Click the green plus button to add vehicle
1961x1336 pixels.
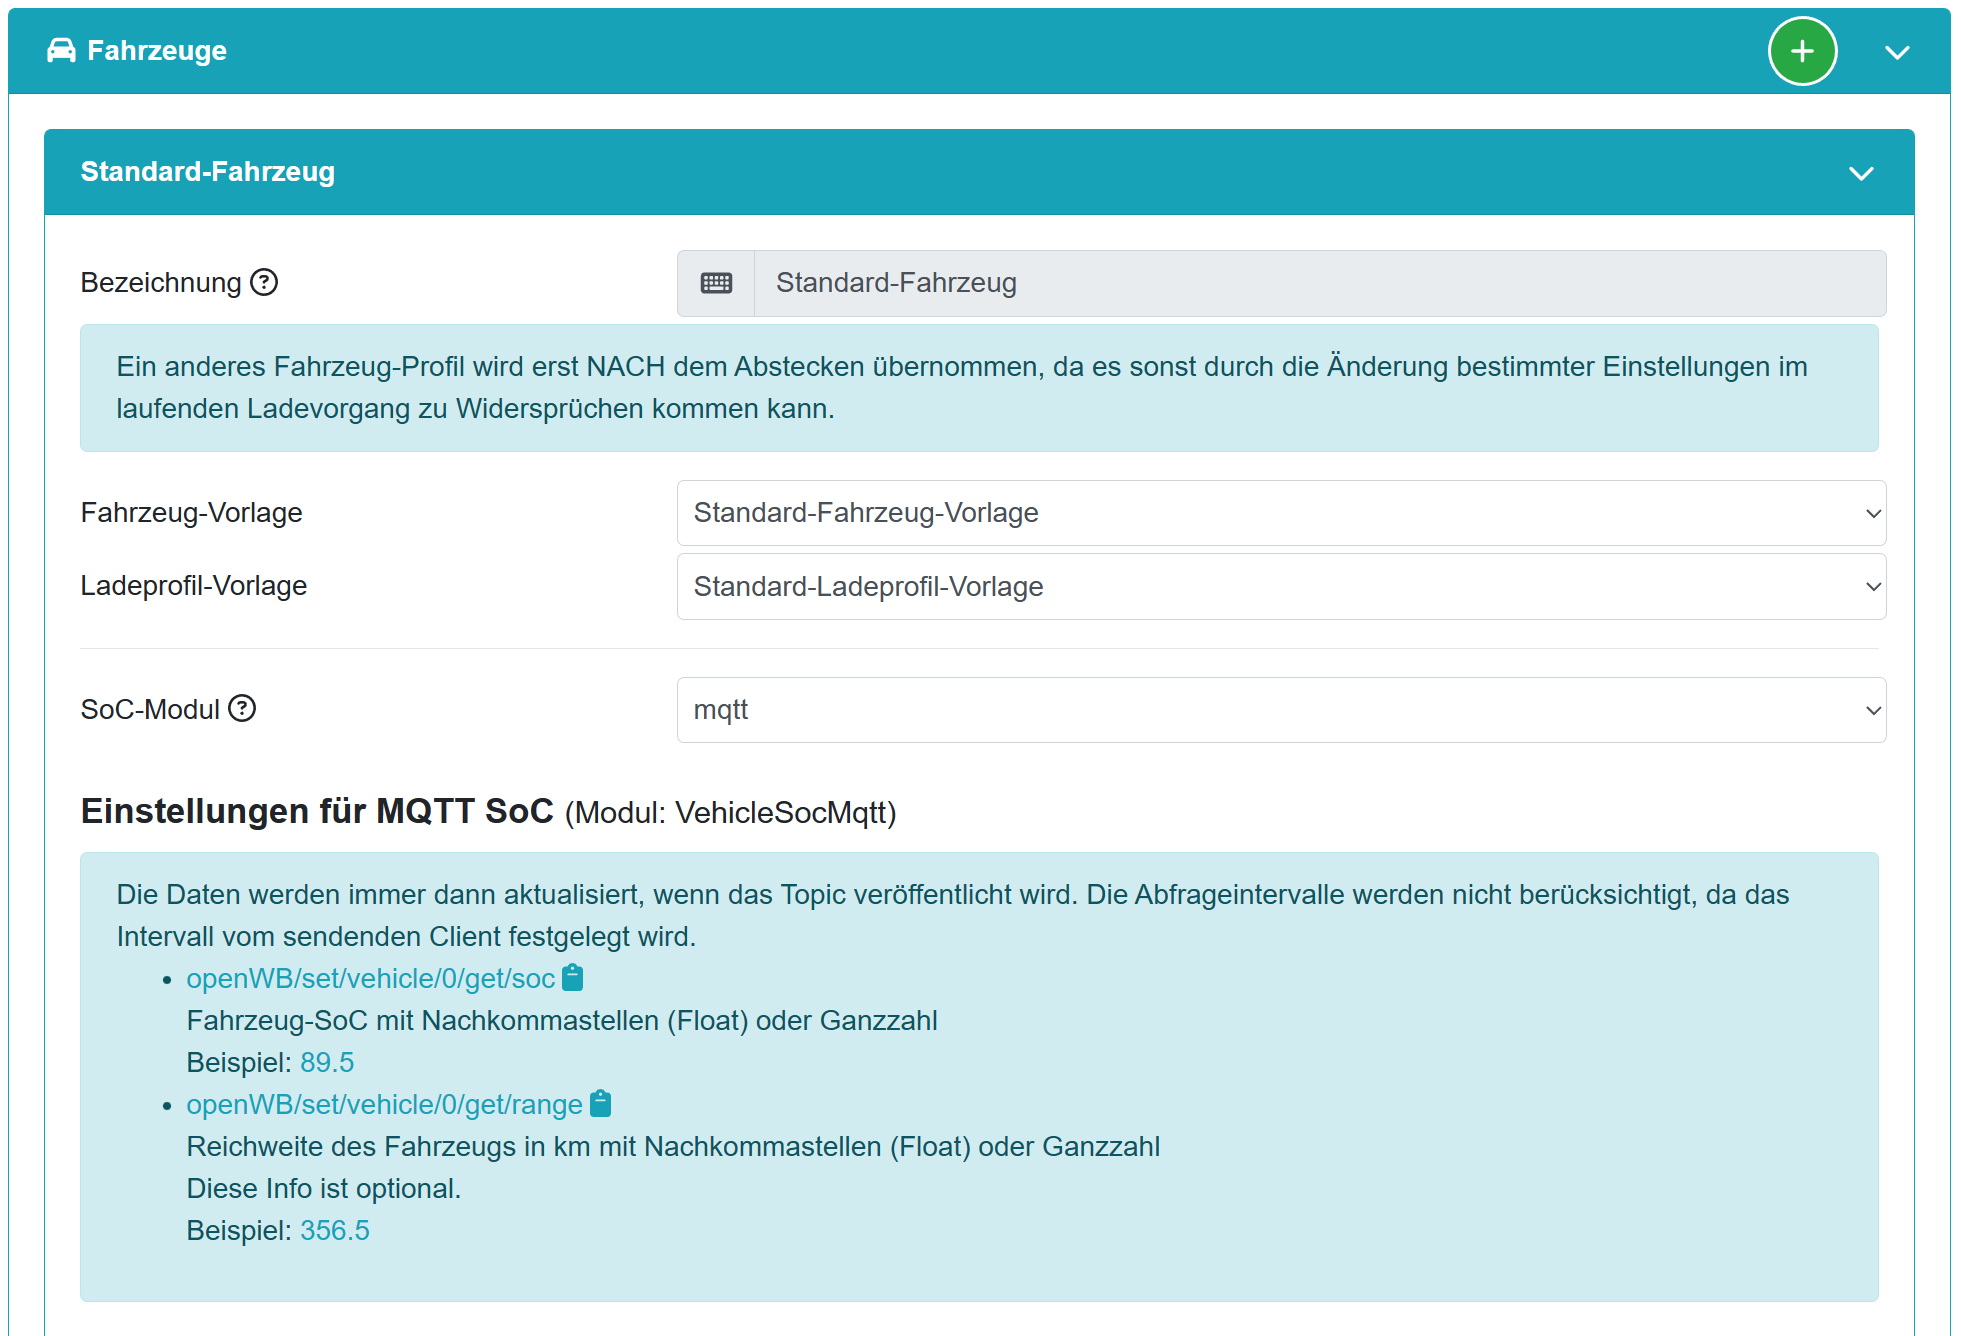pos(1801,51)
